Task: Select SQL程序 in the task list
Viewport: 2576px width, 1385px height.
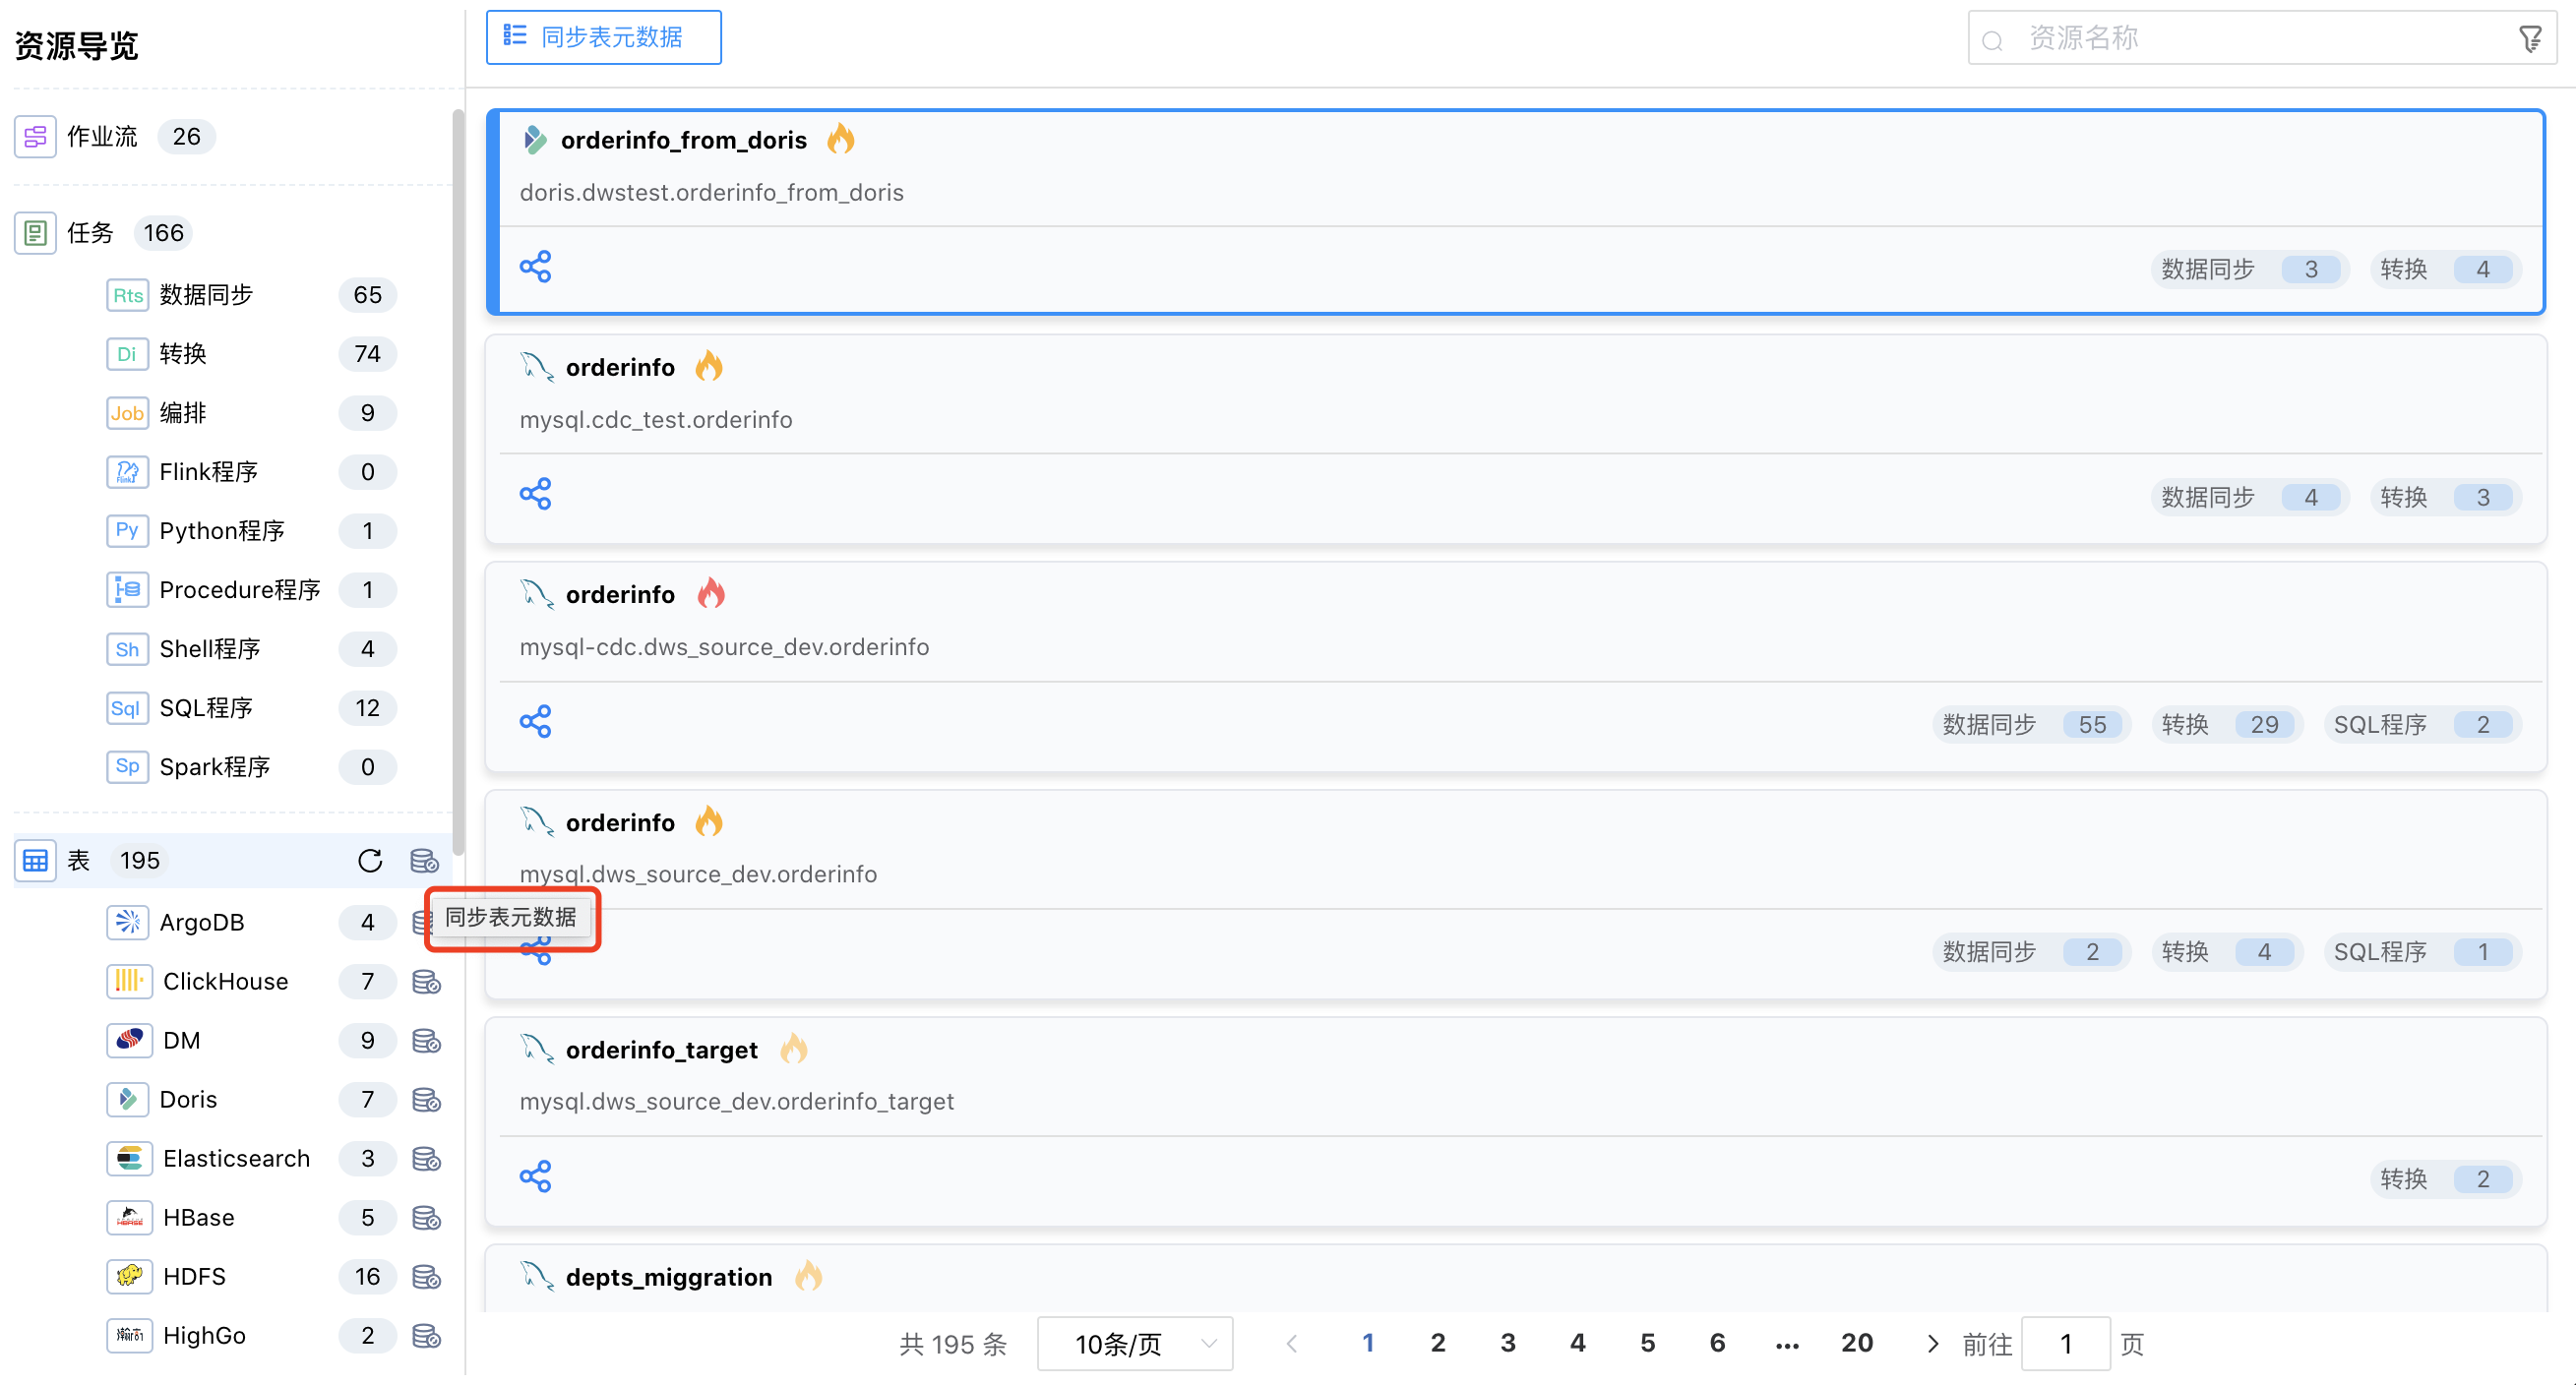Action: click(206, 708)
